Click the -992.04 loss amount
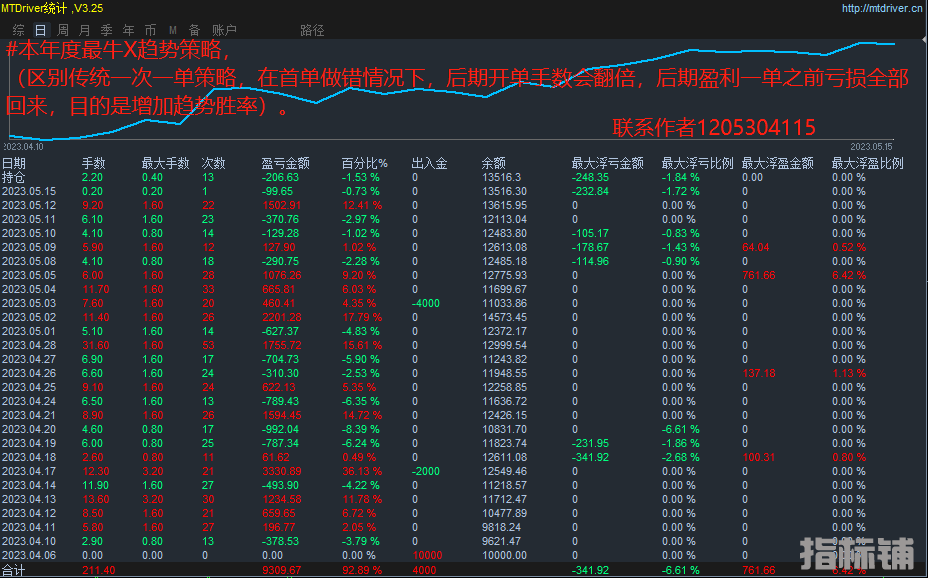 click(x=281, y=430)
